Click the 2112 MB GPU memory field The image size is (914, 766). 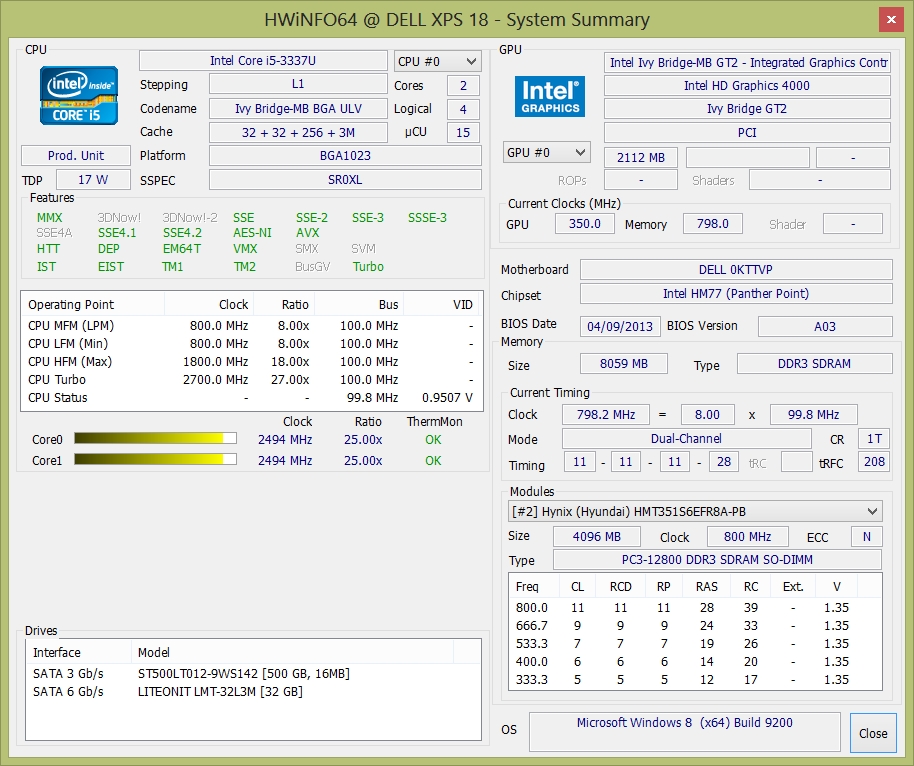pyautogui.click(x=641, y=157)
